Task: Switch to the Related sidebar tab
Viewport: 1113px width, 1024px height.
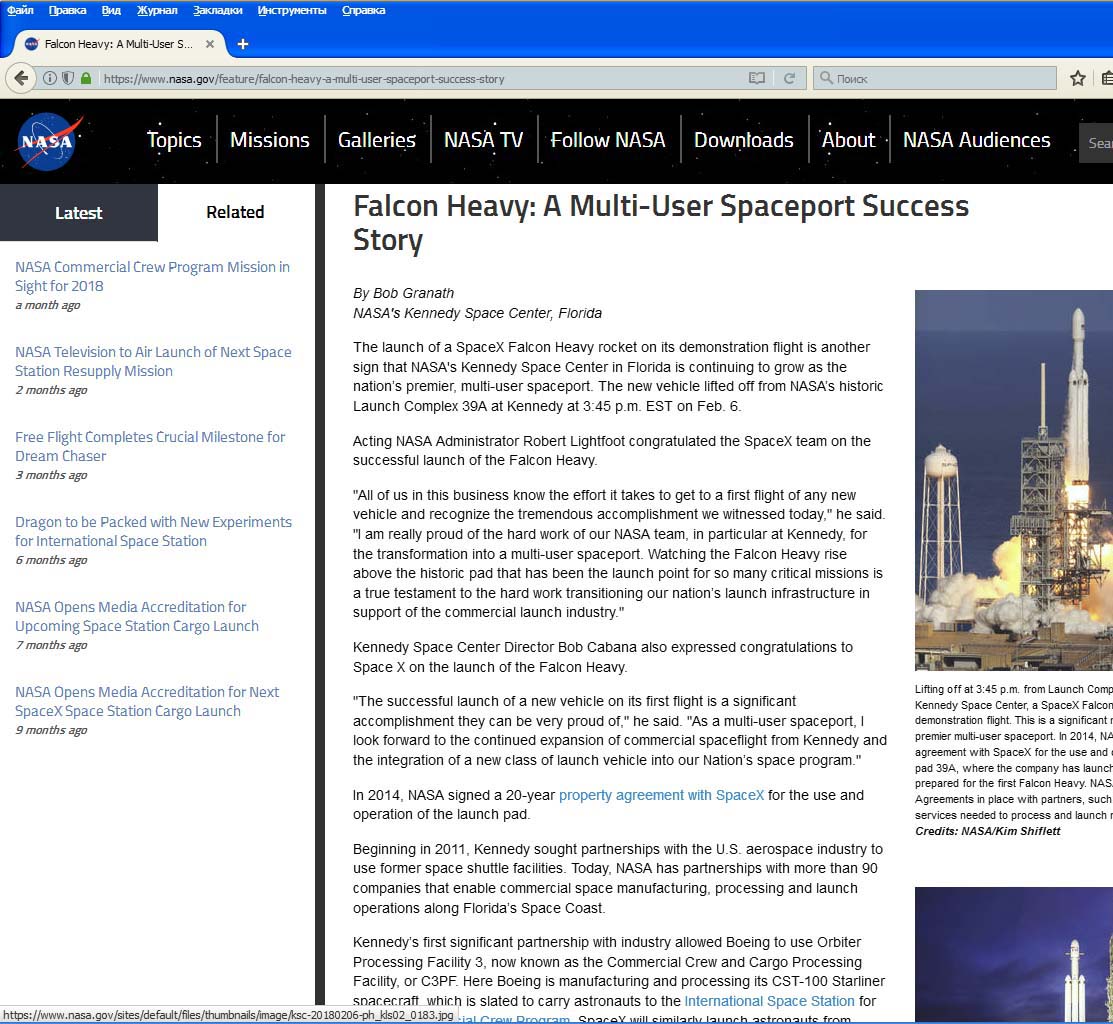Action: click(236, 212)
